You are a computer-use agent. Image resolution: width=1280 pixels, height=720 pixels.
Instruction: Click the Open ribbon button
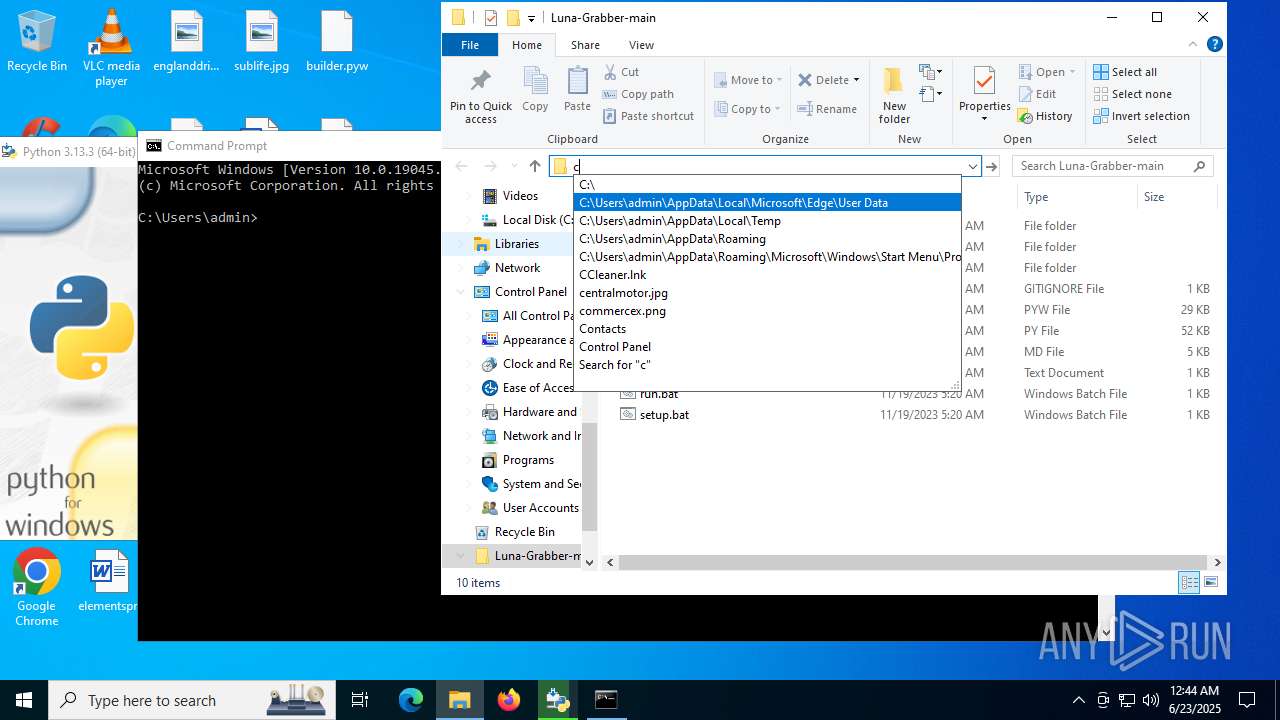tap(1047, 72)
